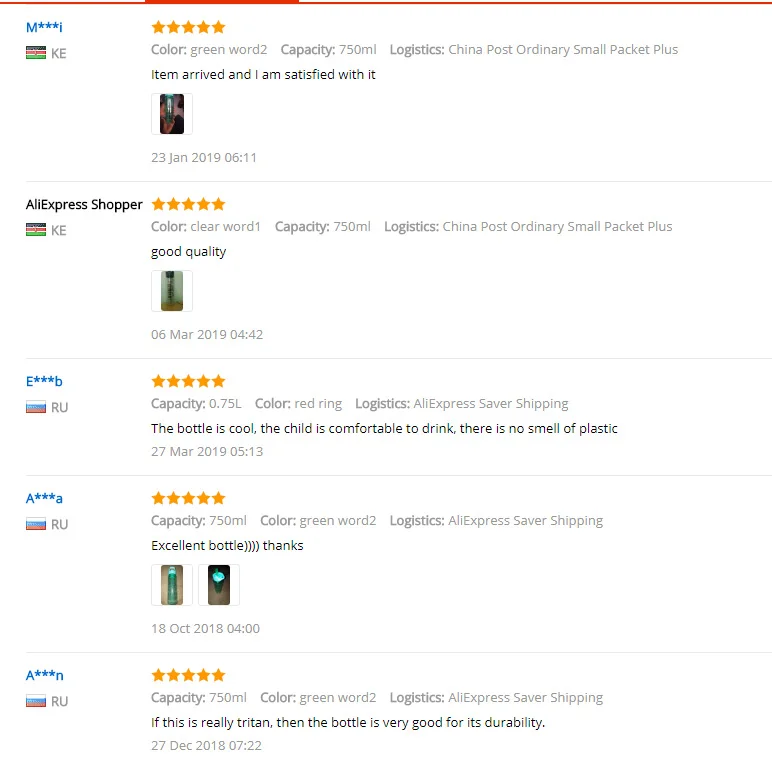Click AliExpress Shopper reviewer name
Screen dimensions: 772x762
point(84,204)
